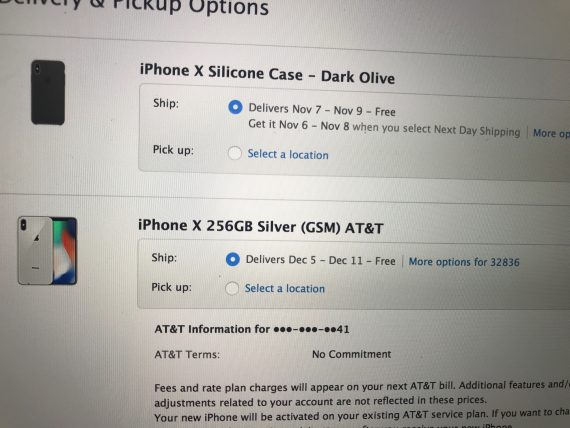Click the iPhone X 256GB Silver title
This screenshot has width=570, height=428.
tap(261, 227)
